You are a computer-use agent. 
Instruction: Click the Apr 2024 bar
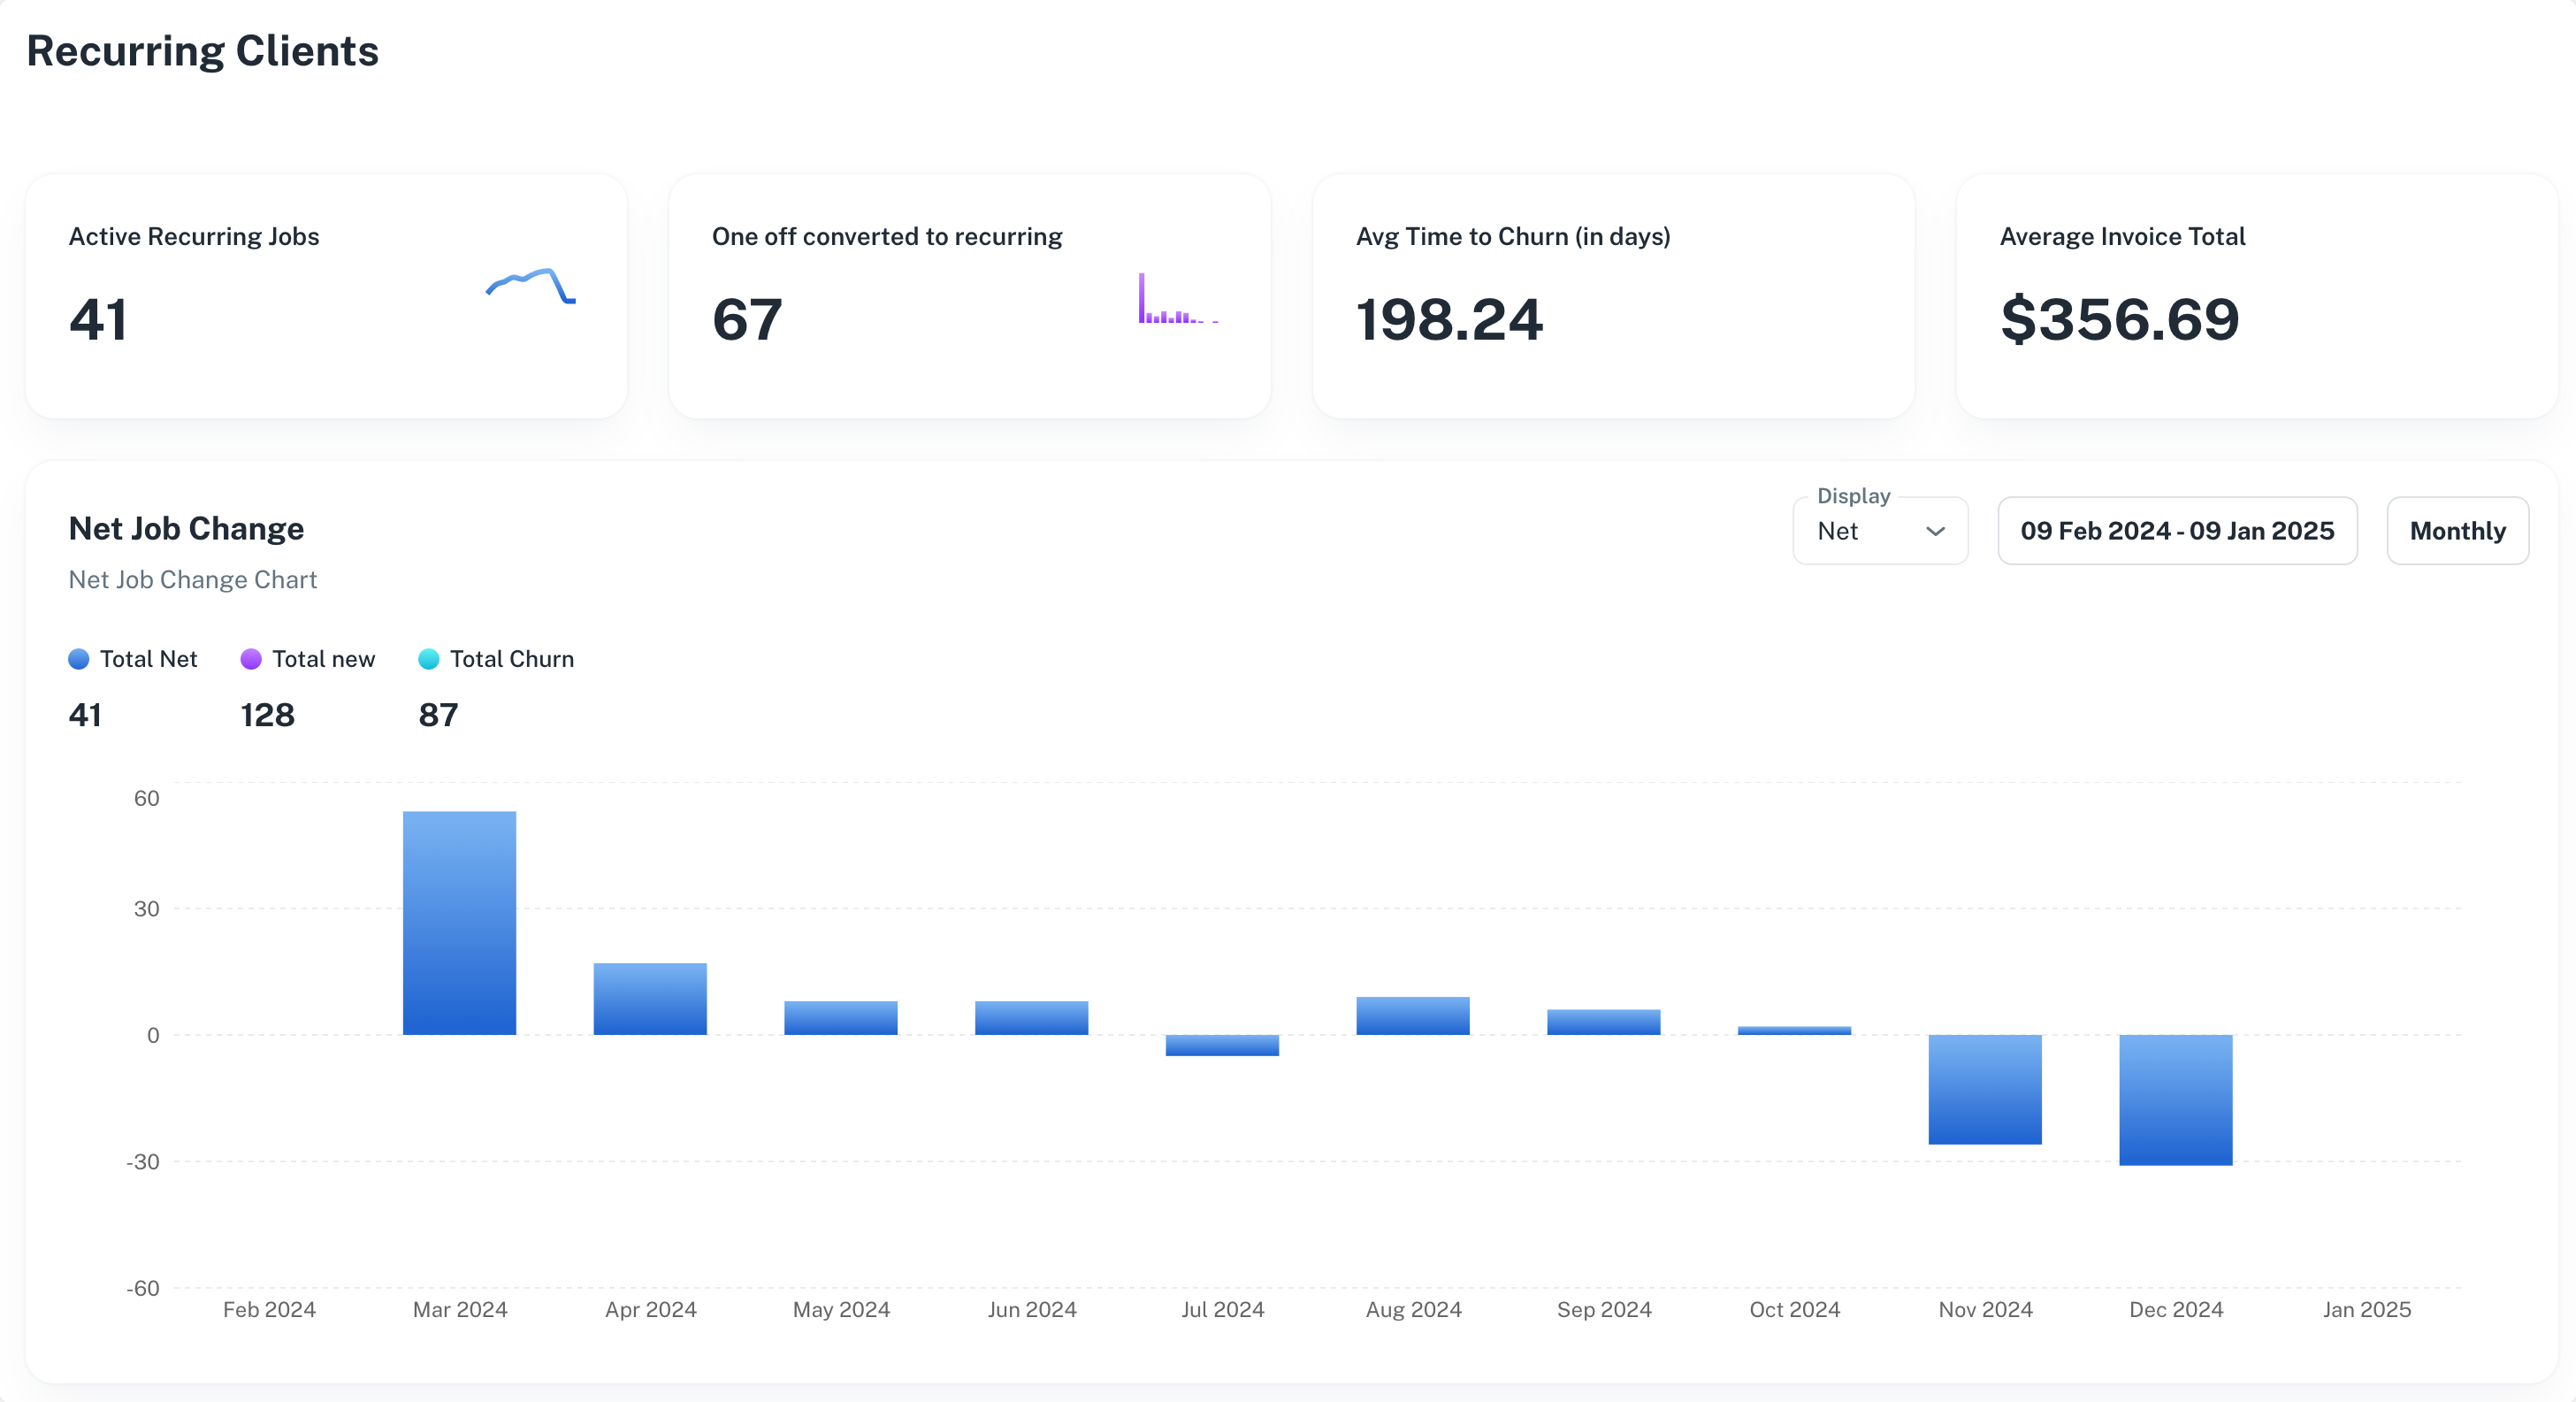click(650, 999)
